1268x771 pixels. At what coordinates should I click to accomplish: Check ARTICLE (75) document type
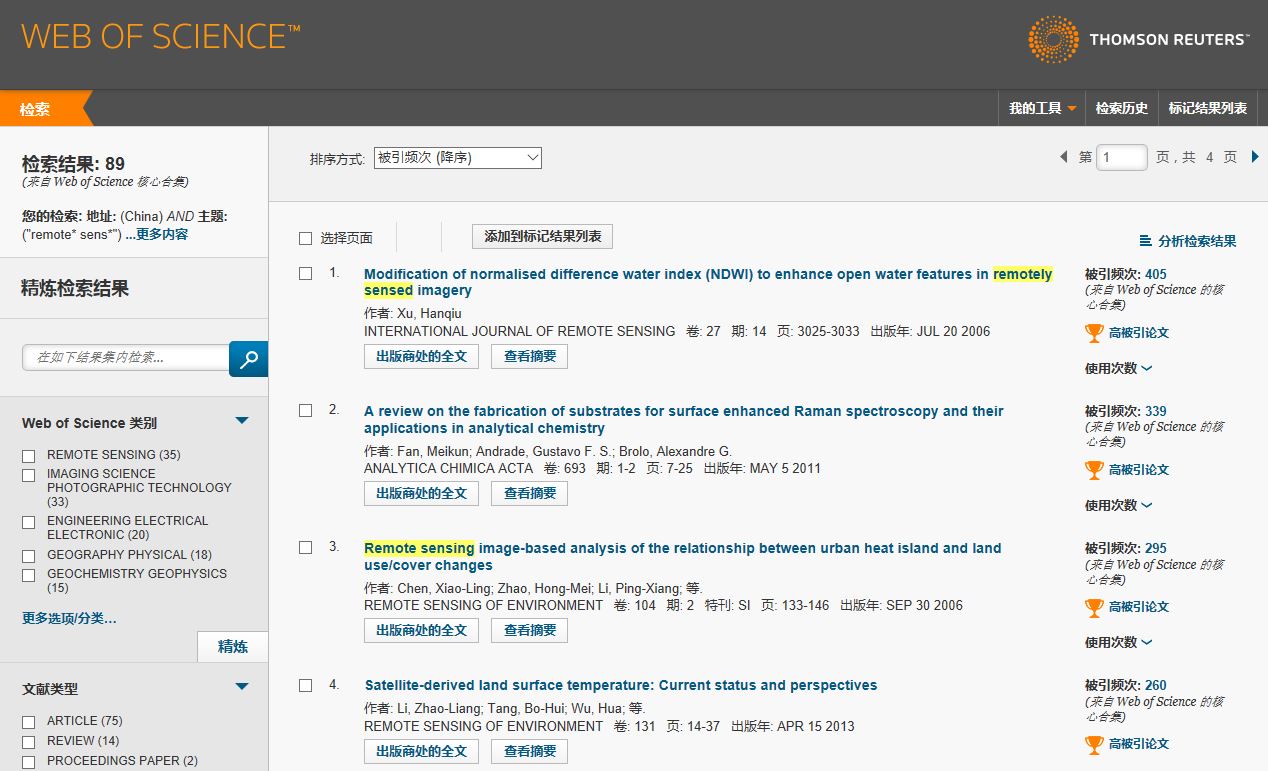point(29,722)
